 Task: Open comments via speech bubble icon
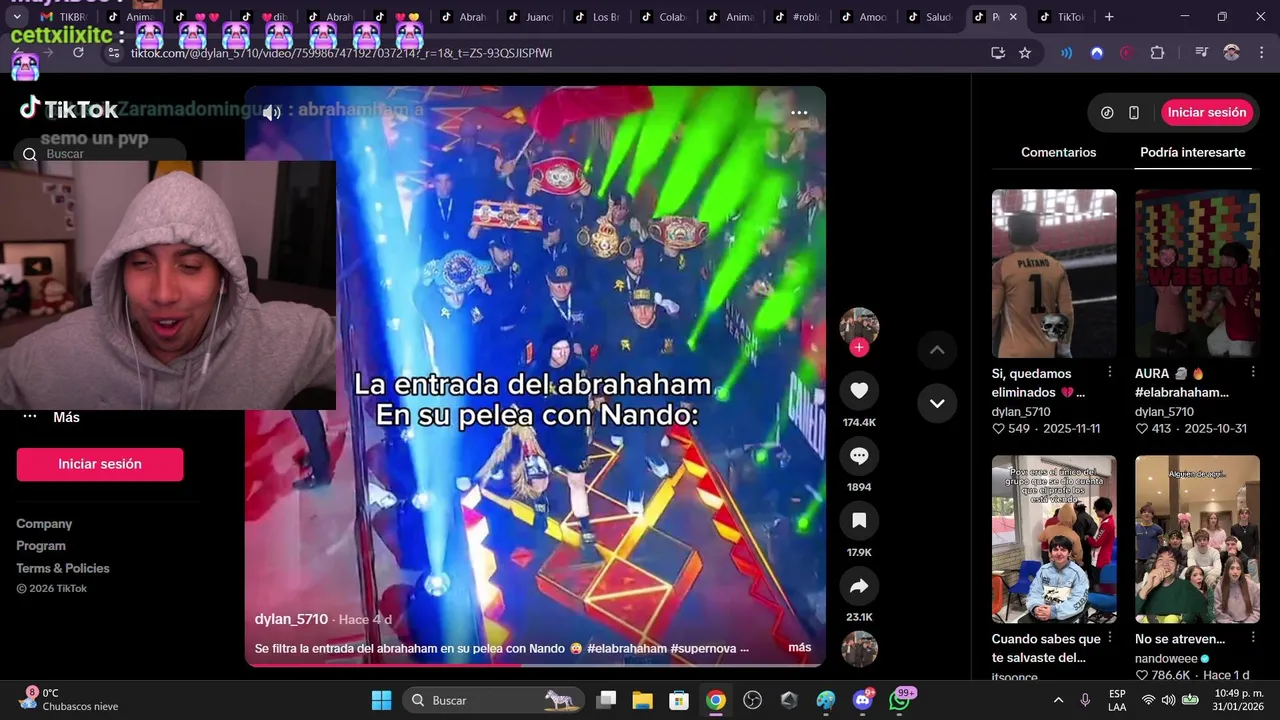[858, 456]
